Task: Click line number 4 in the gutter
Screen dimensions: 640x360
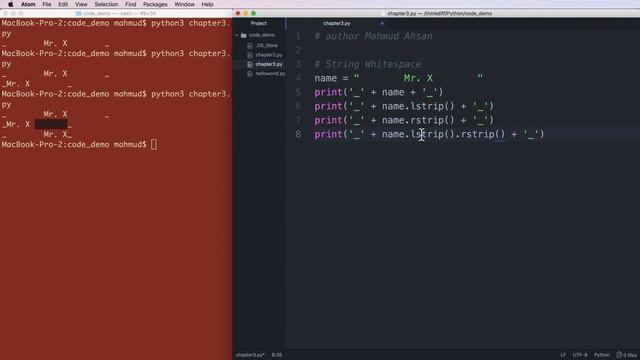Action: [x=299, y=78]
